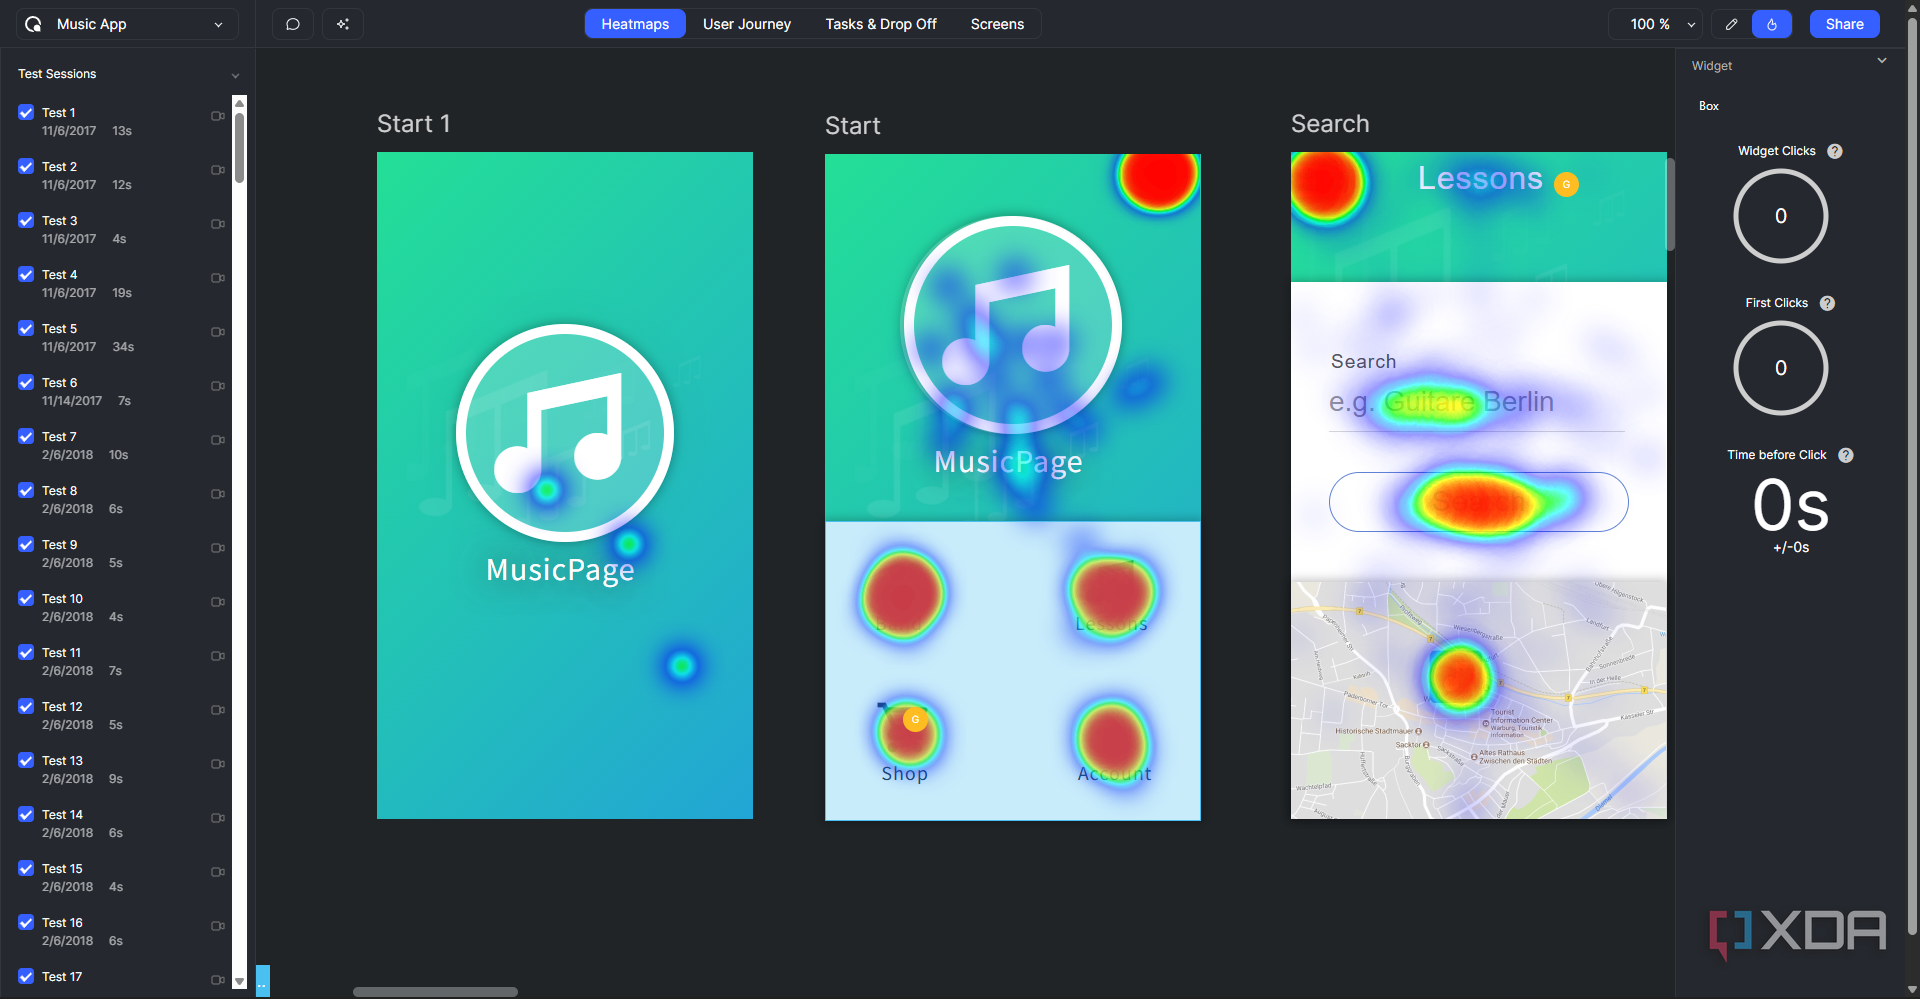Open the comment bubble tool

293,24
